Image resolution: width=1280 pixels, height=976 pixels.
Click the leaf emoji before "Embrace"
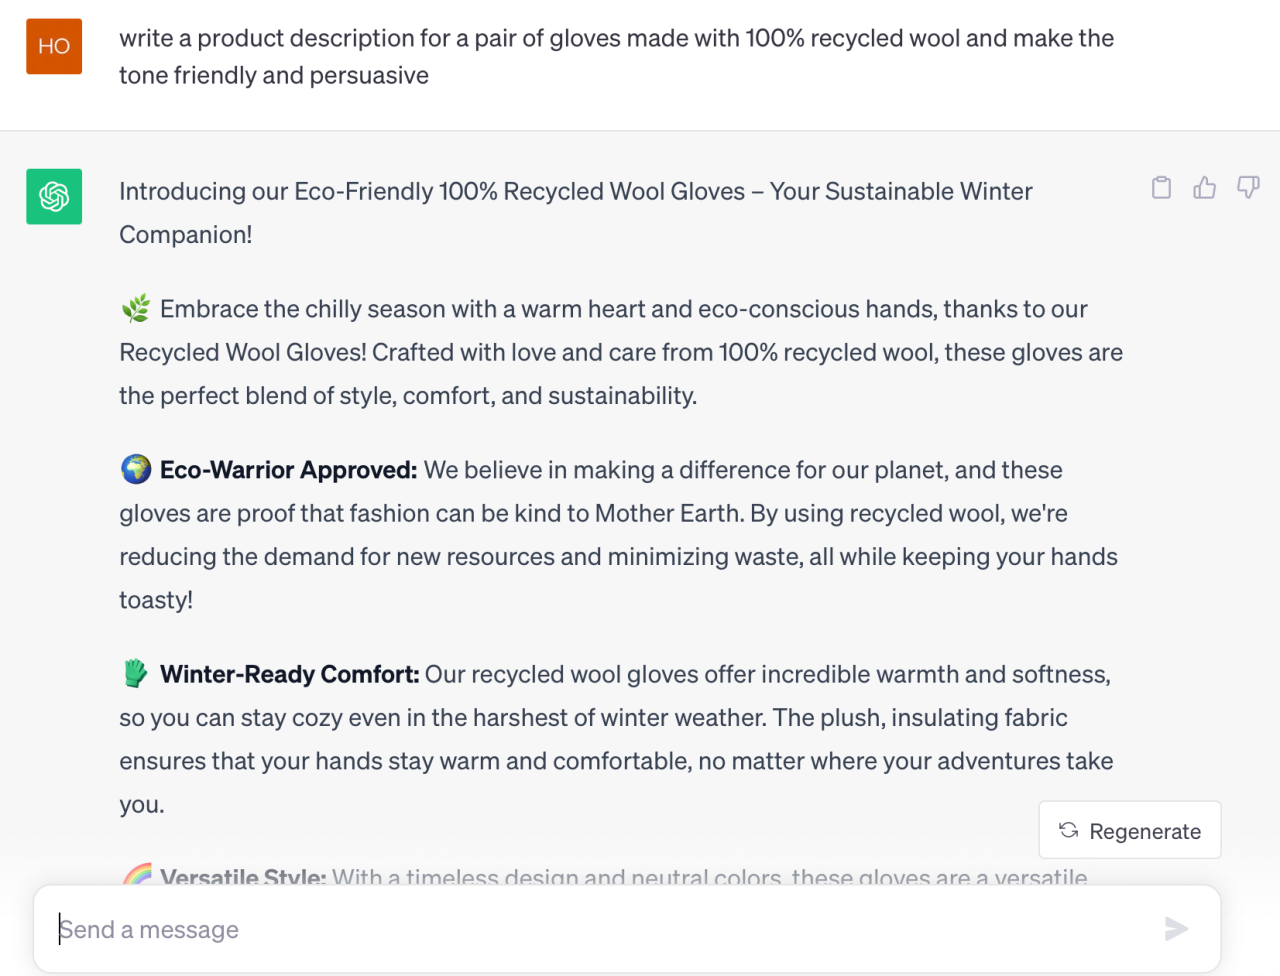135,309
